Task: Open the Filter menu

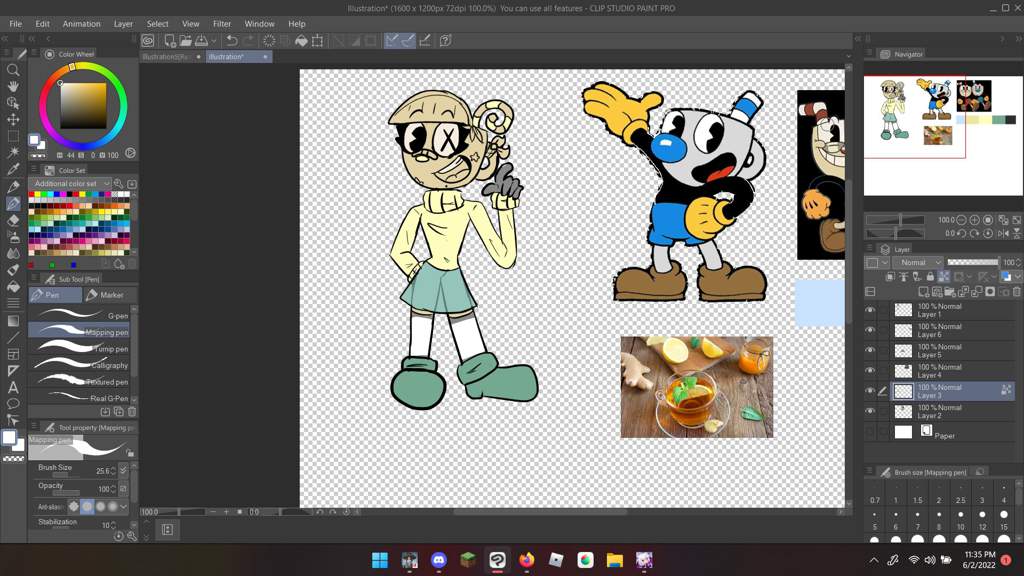Action: click(x=222, y=24)
